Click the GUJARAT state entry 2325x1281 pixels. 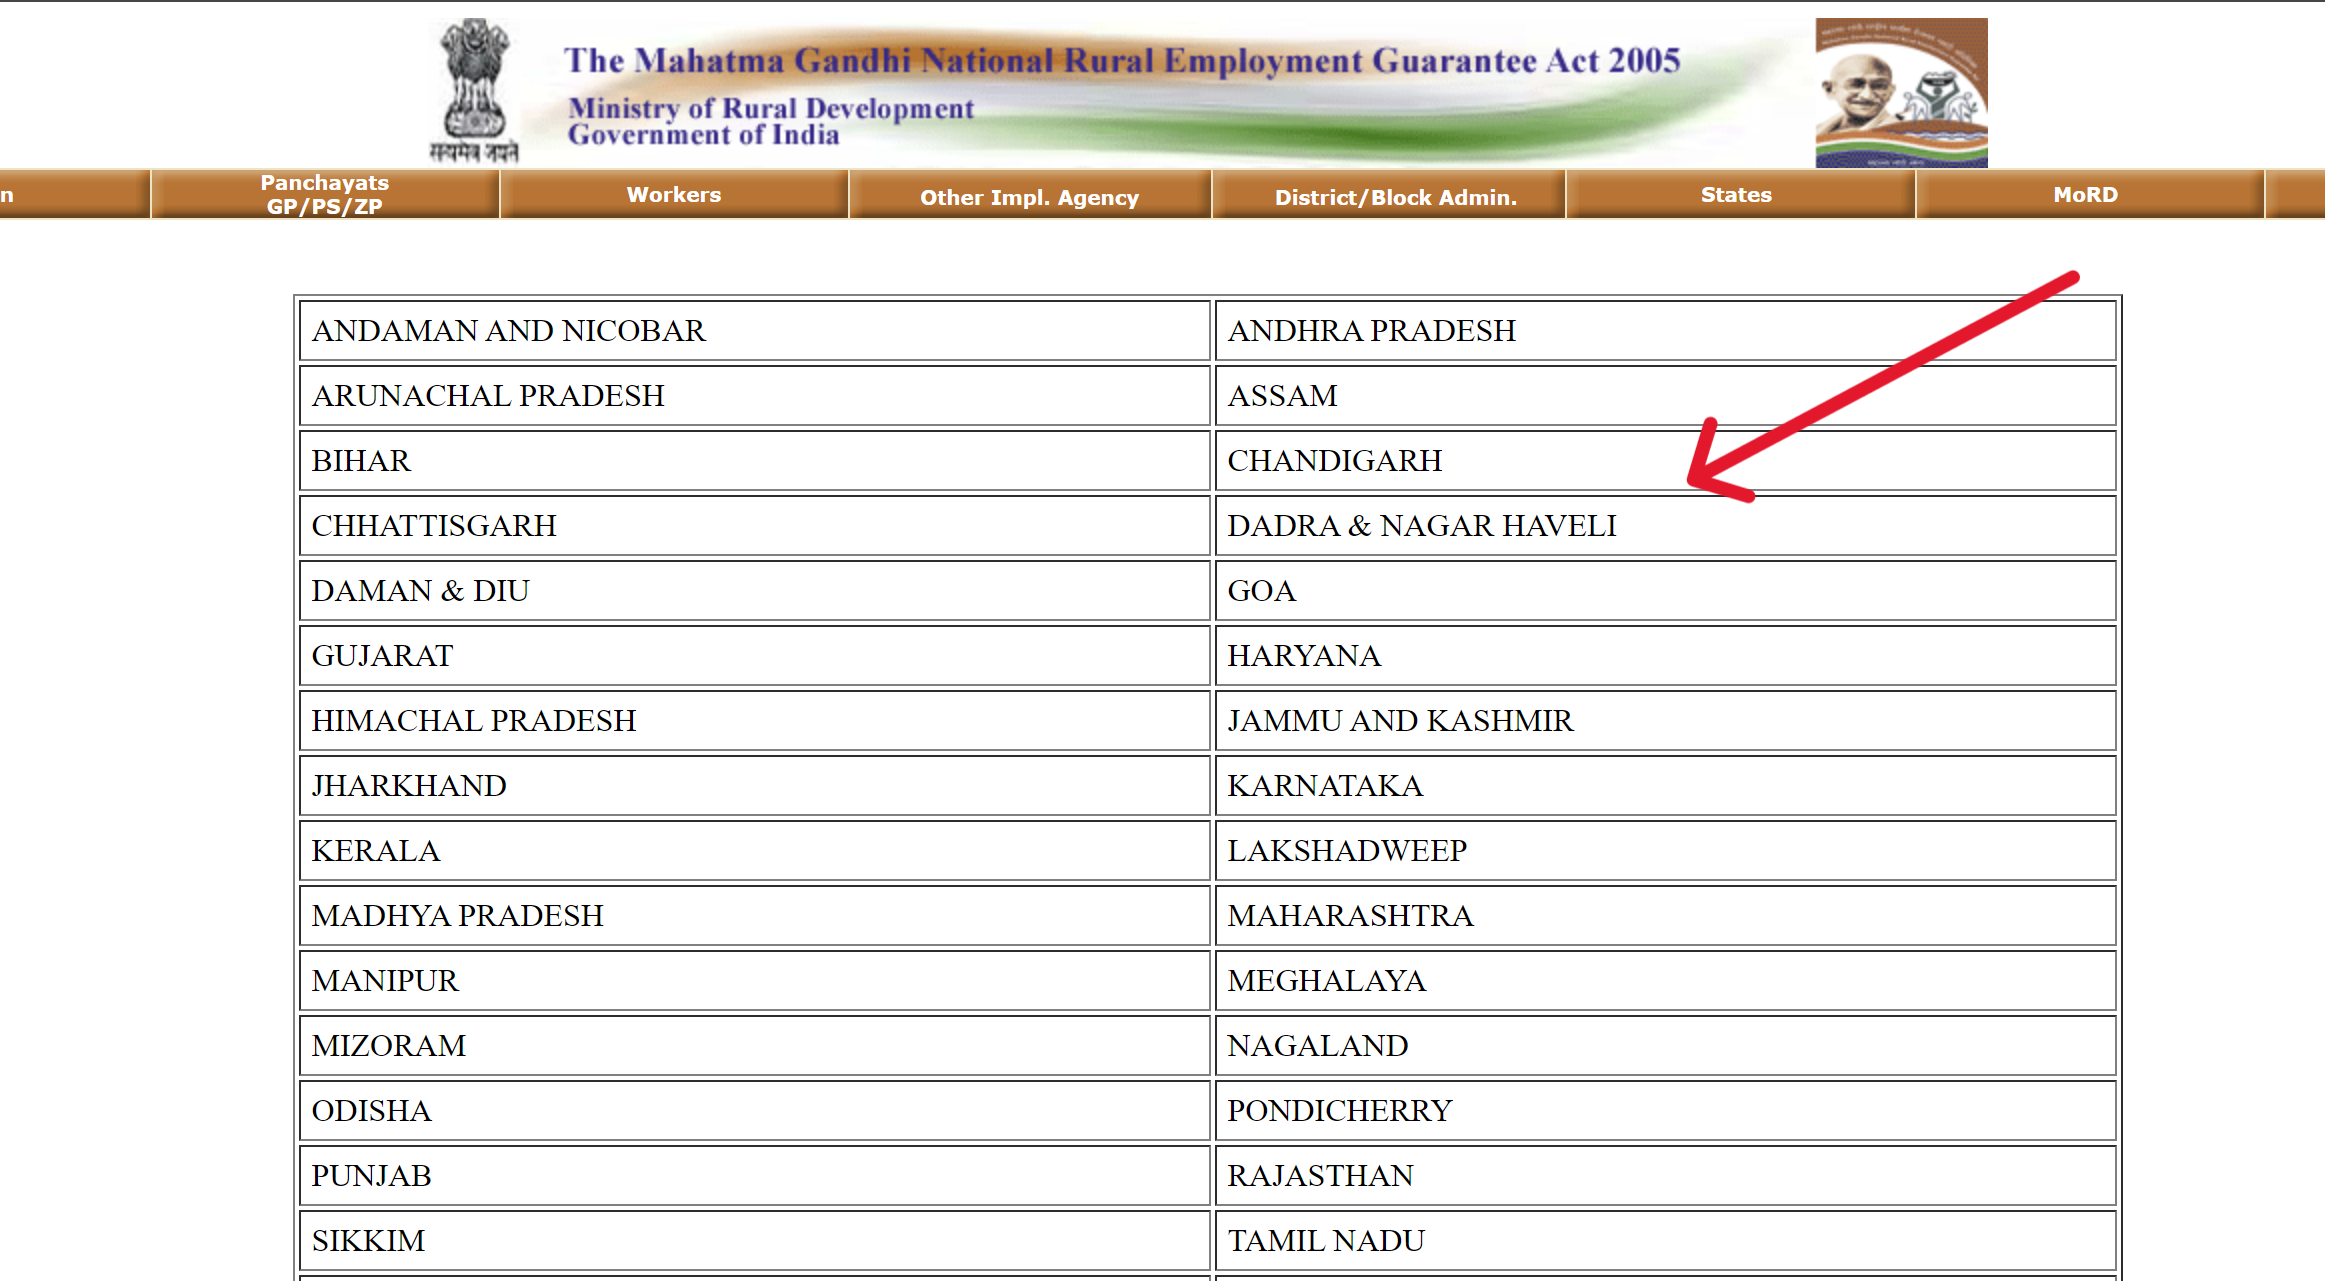point(382,656)
